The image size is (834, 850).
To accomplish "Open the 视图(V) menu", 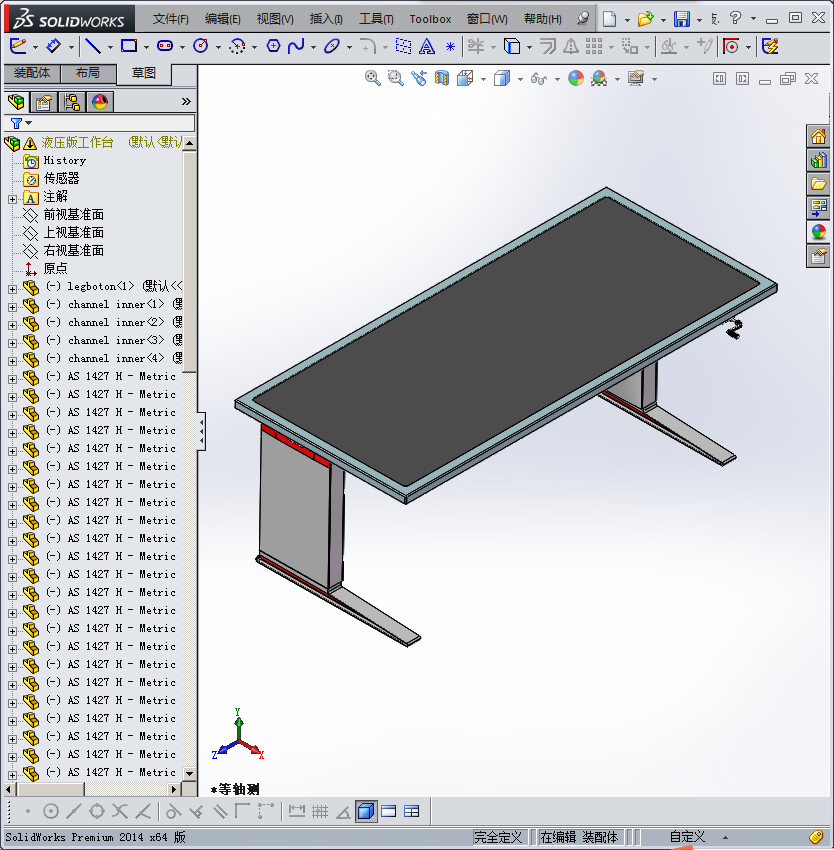I will tap(275, 19).
